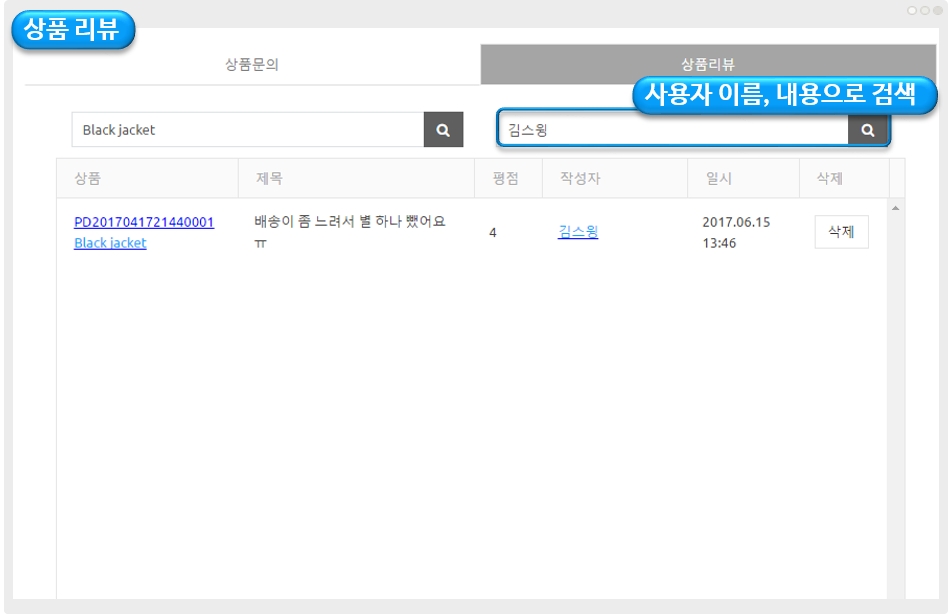
Task: Open the PD2017041721440001 product code link
Action: [x=144, y=222]
